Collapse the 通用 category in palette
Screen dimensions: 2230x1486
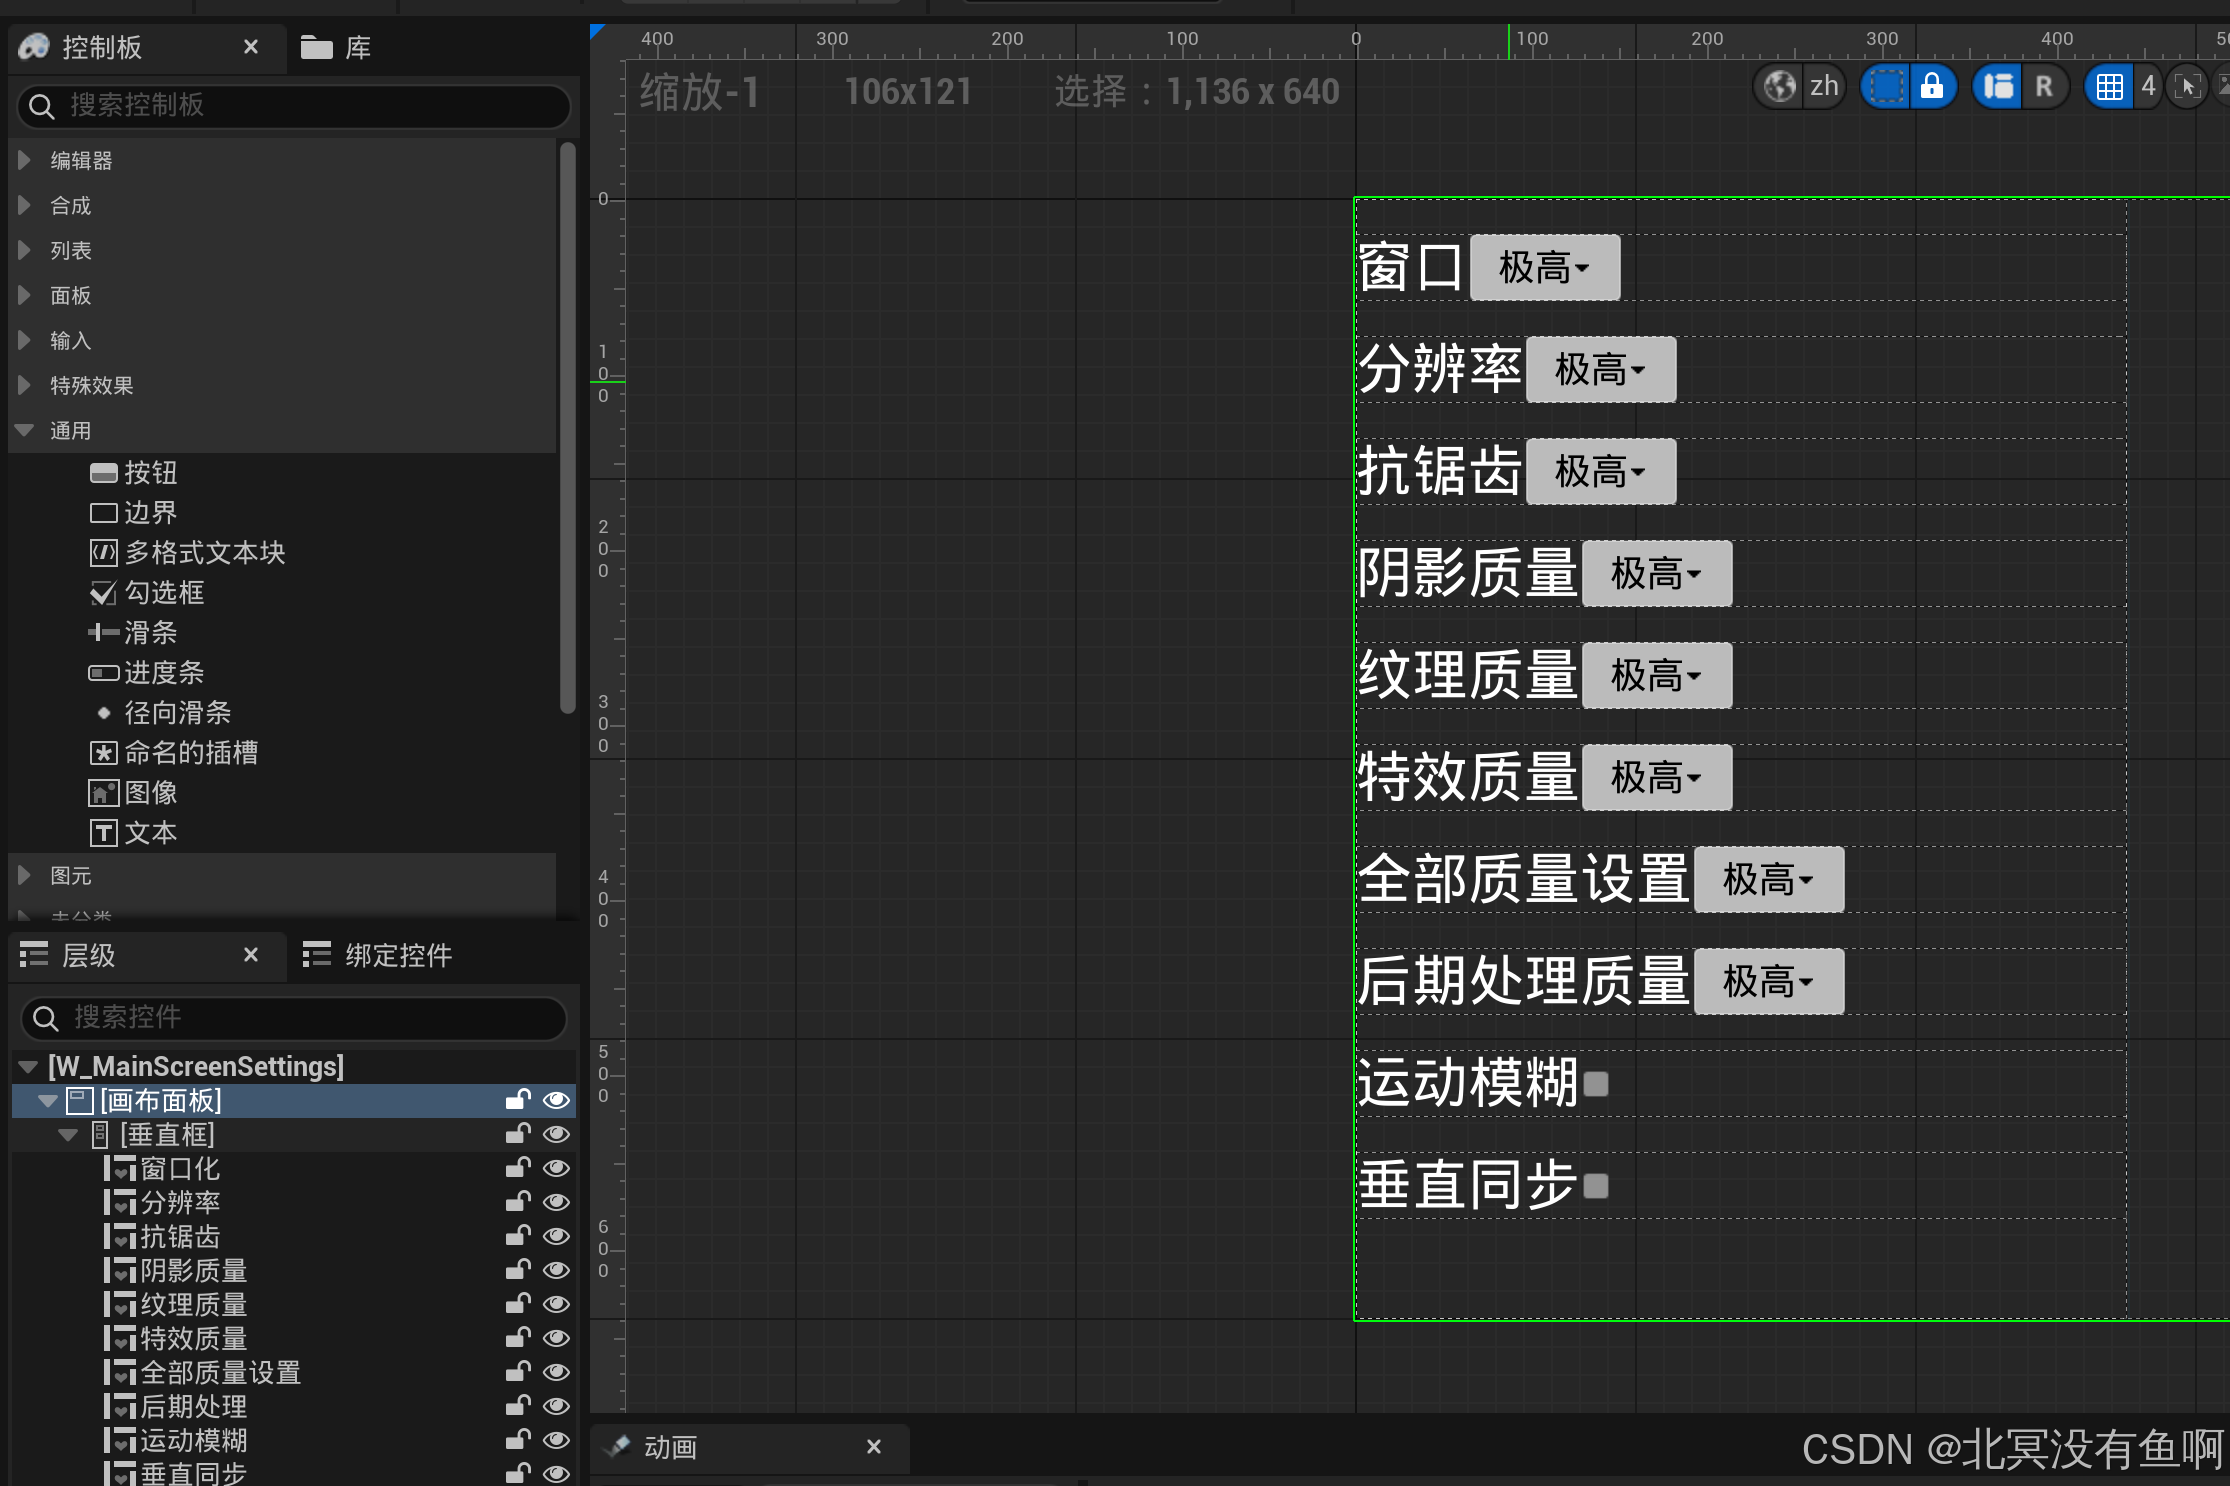(25, 430)
